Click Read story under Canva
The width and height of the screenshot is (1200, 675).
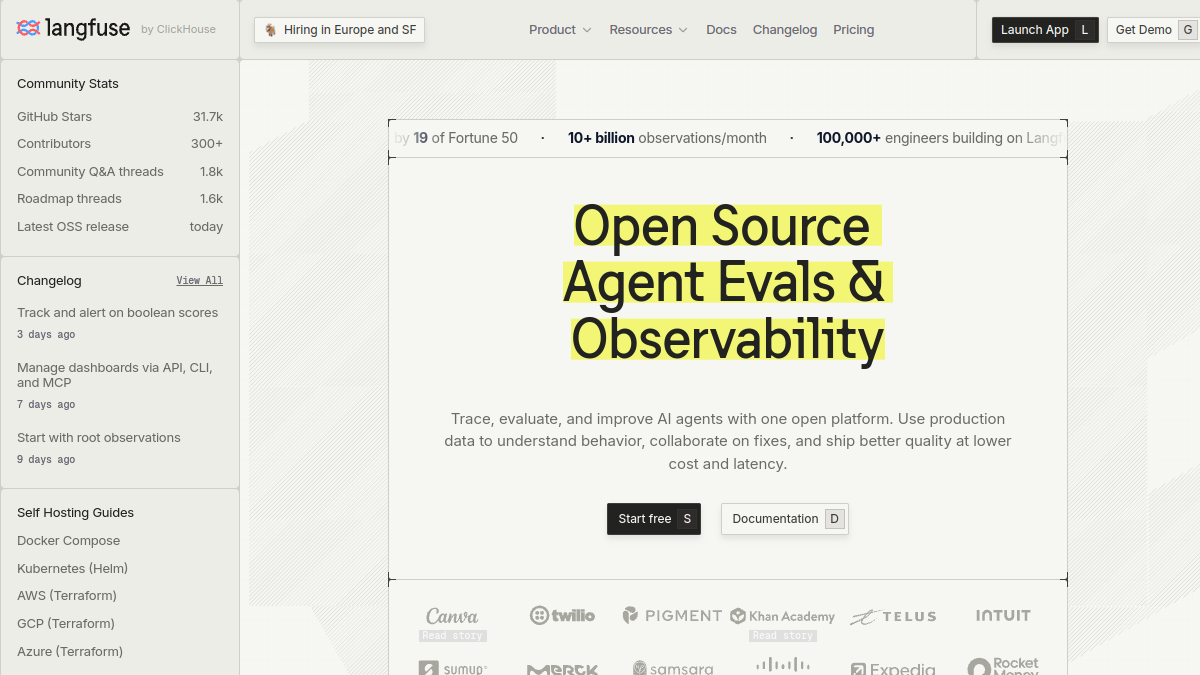coord(453,636)
